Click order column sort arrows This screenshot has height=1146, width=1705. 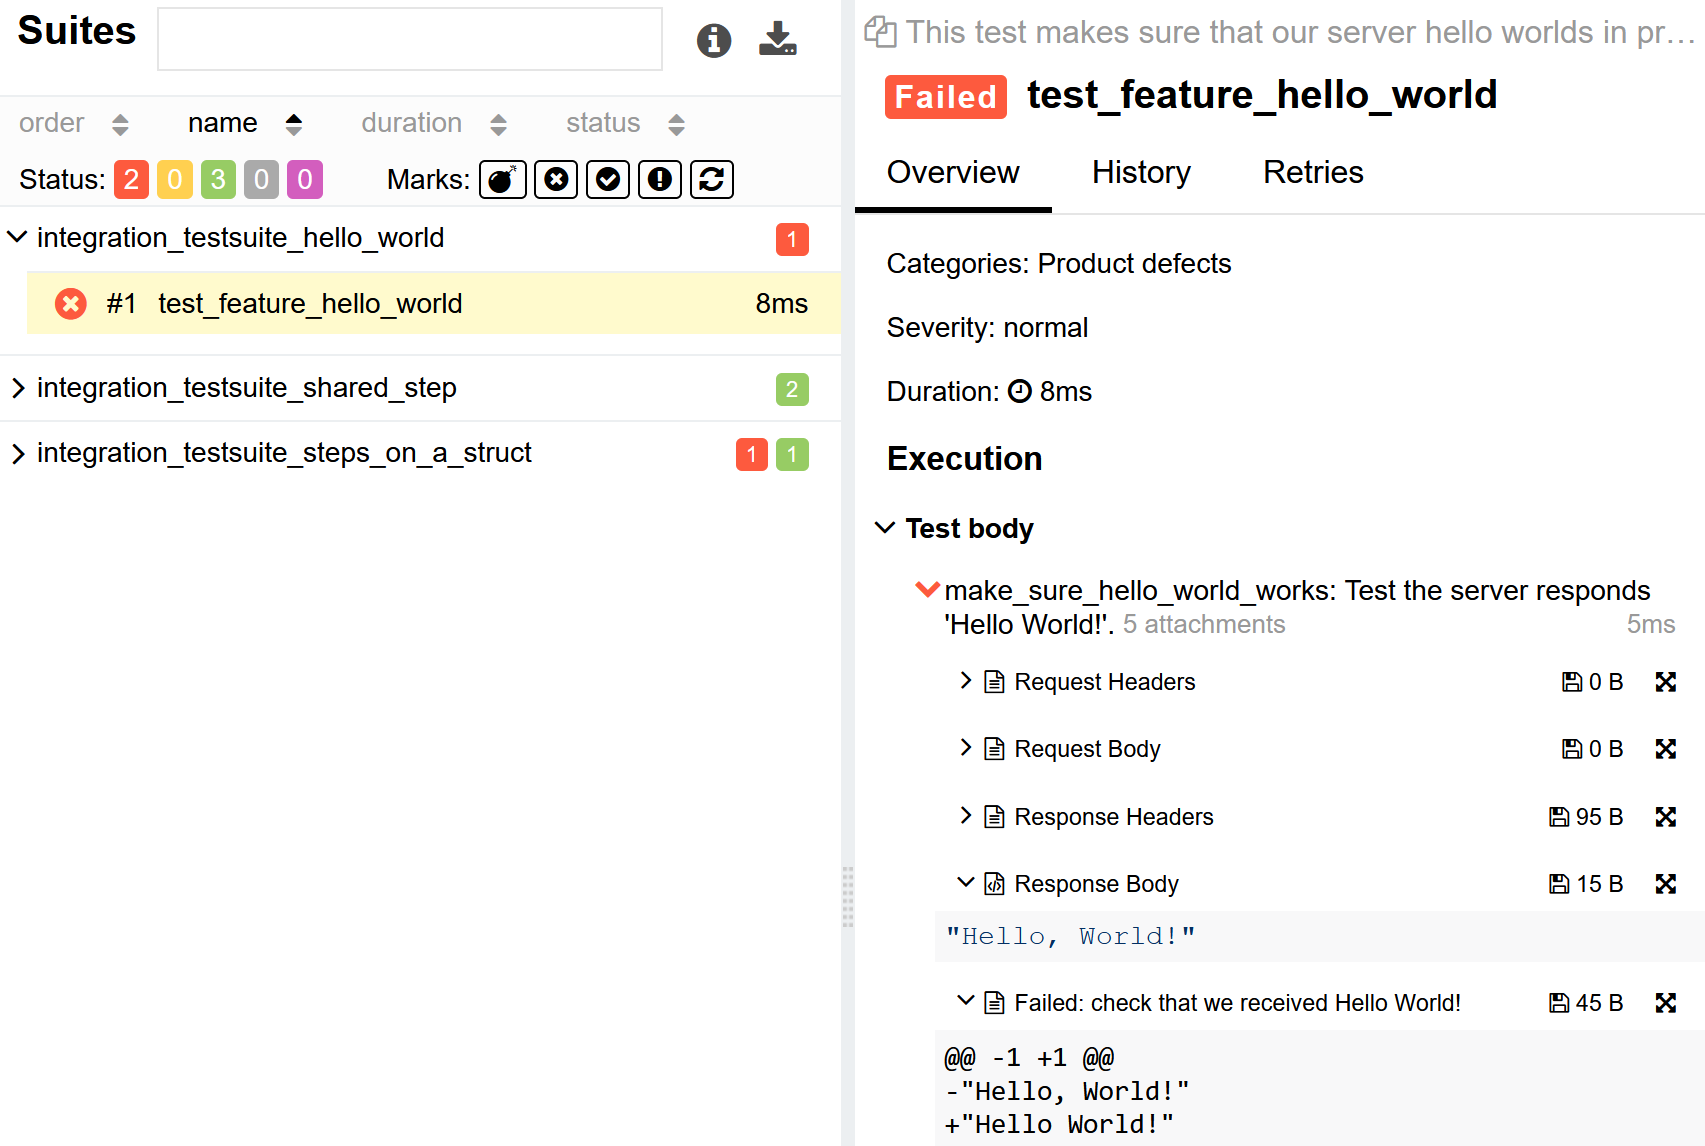click(x=120, y=124)
